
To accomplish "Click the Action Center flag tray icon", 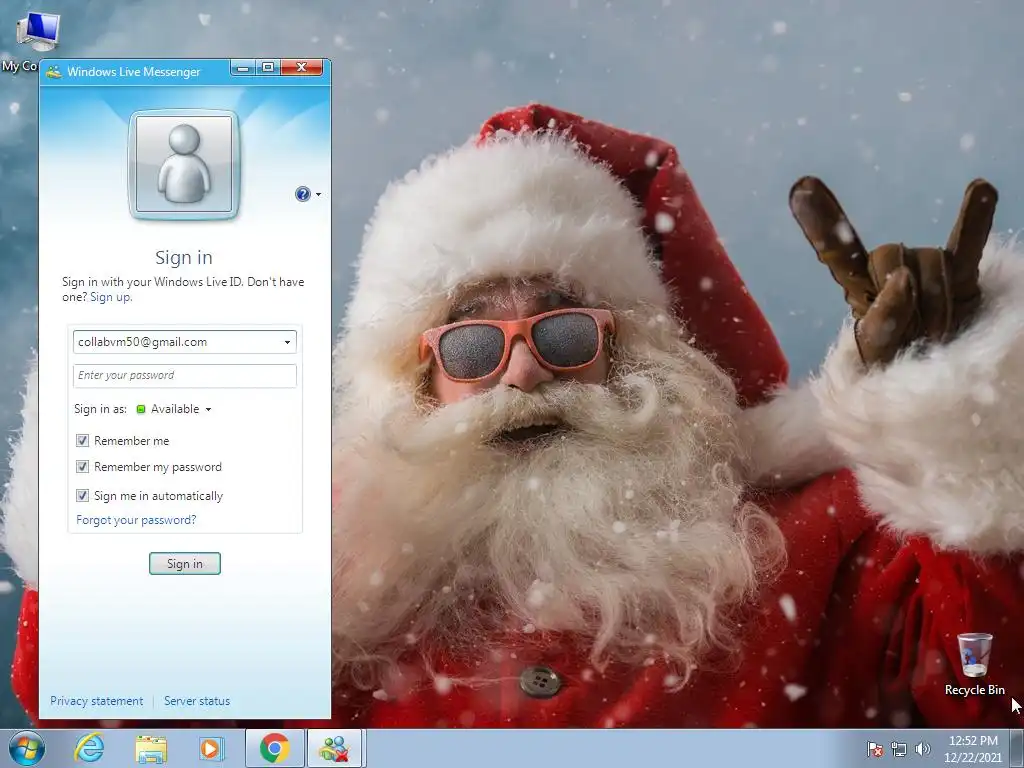I will coord(875,749).
